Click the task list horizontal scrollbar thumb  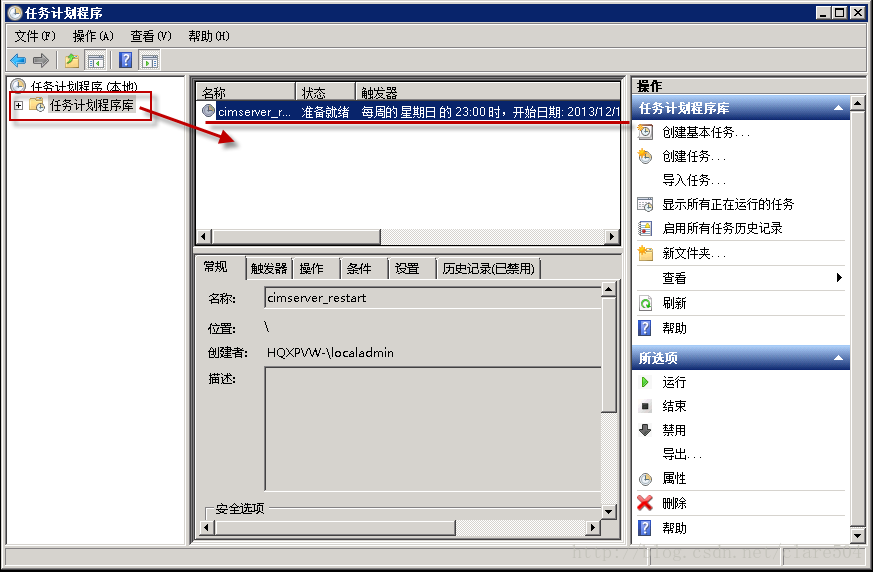[296, 237]
